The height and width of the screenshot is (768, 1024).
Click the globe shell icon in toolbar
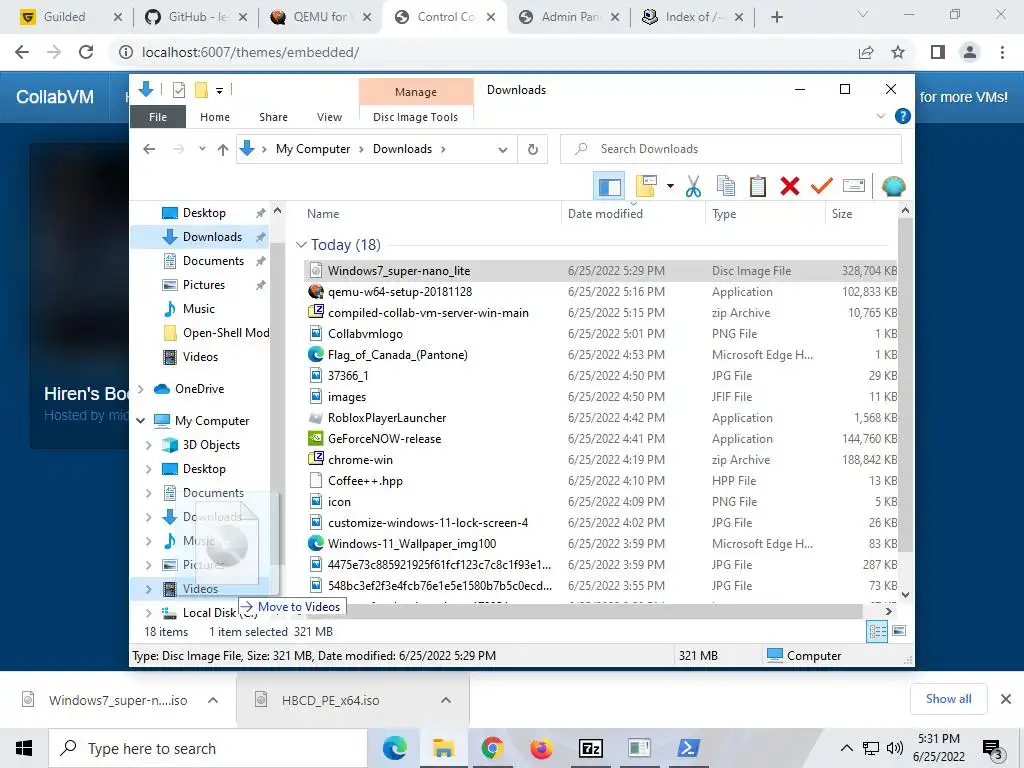click(x=893, y=186)
